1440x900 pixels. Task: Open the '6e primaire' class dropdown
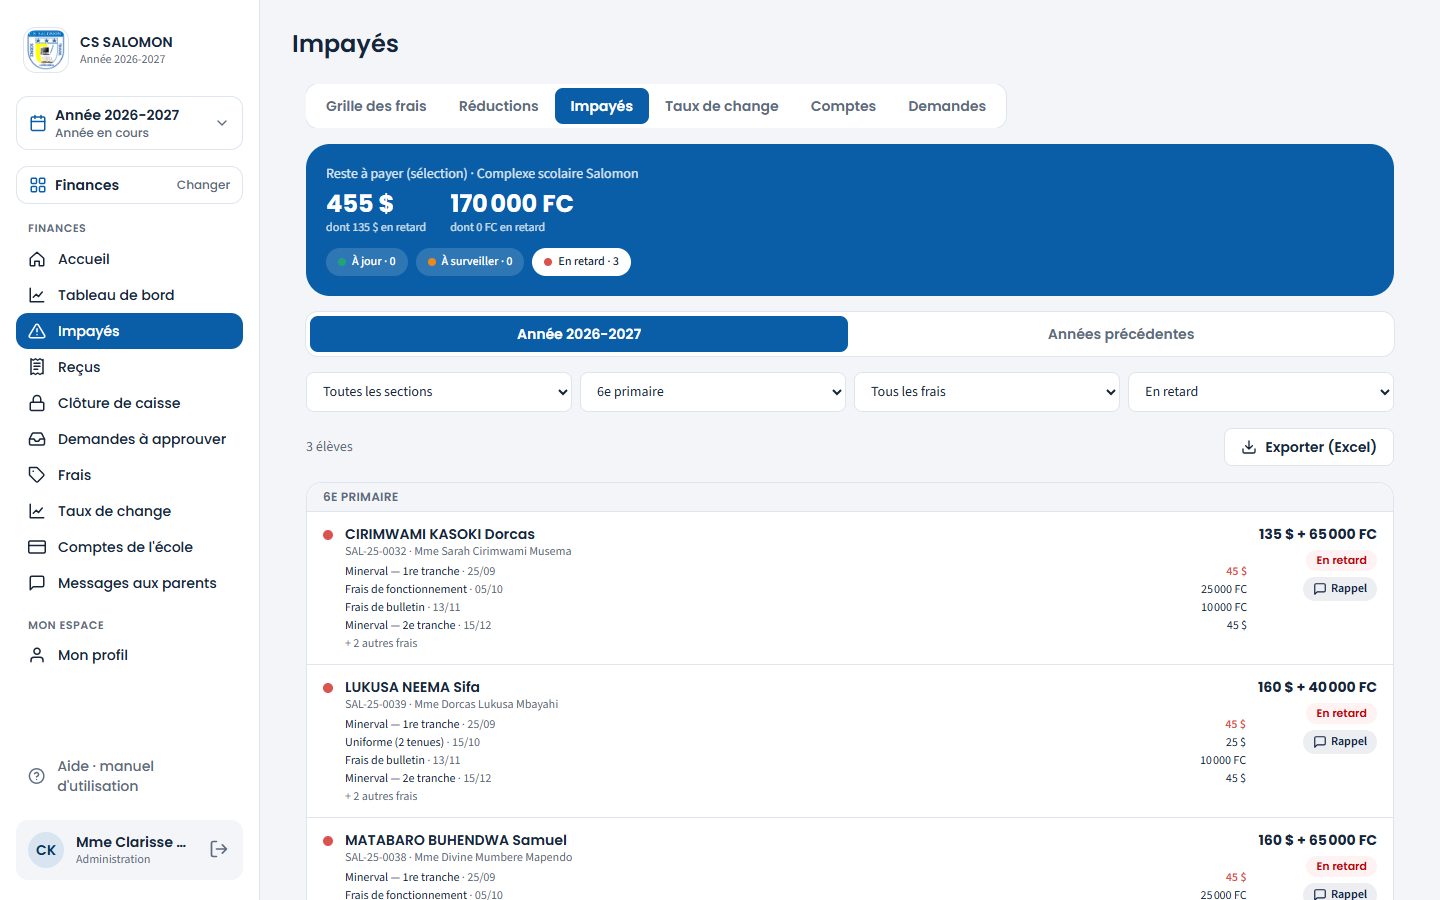(x=713, y=392)
